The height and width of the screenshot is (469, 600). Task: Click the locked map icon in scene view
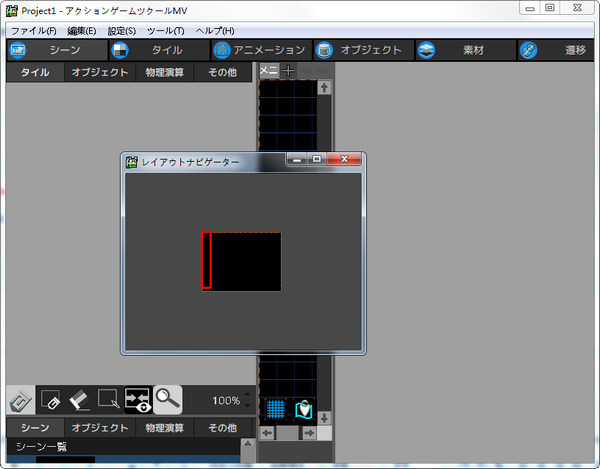pyautogui.click(x=304, y=409)
